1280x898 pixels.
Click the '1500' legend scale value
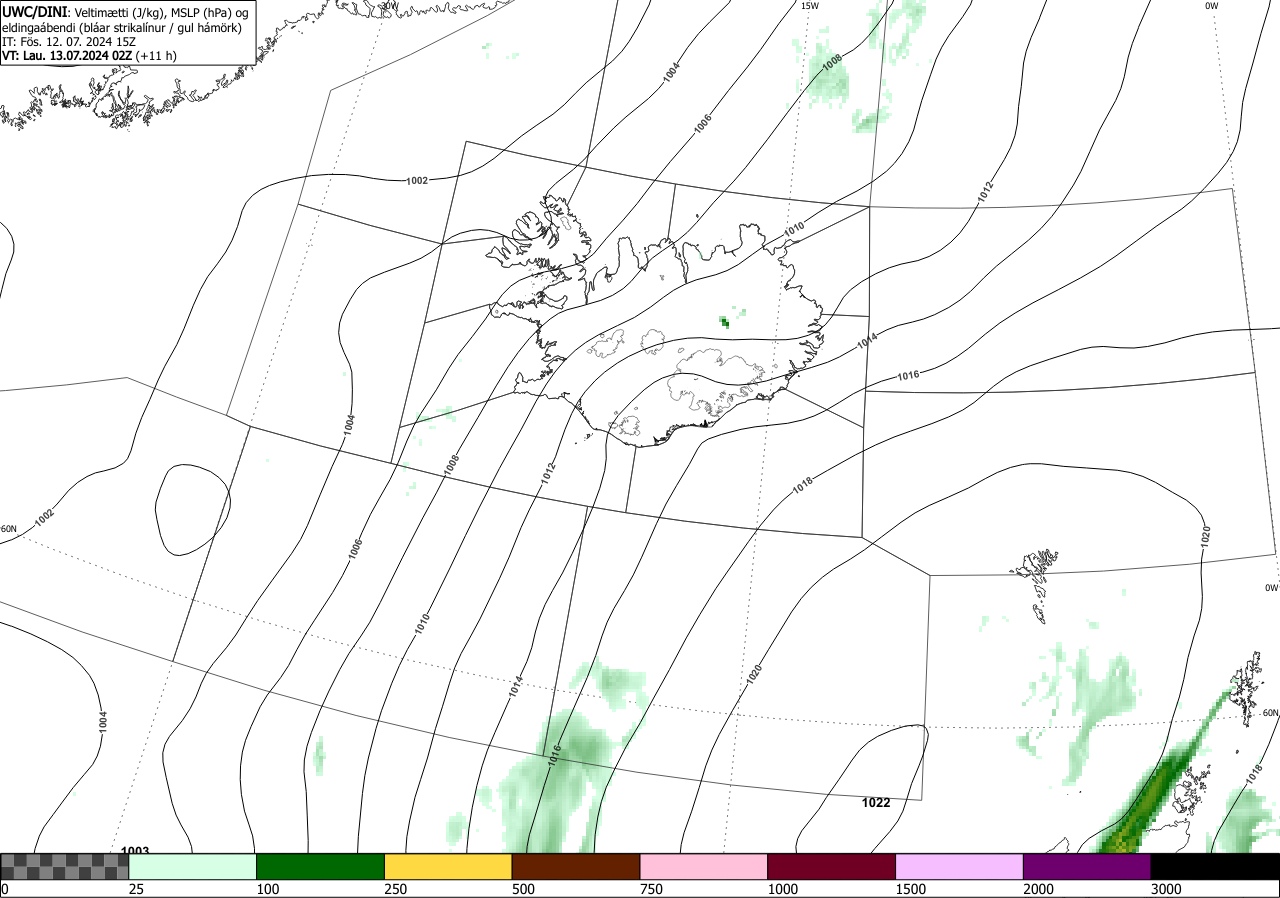tap(911, 889)
